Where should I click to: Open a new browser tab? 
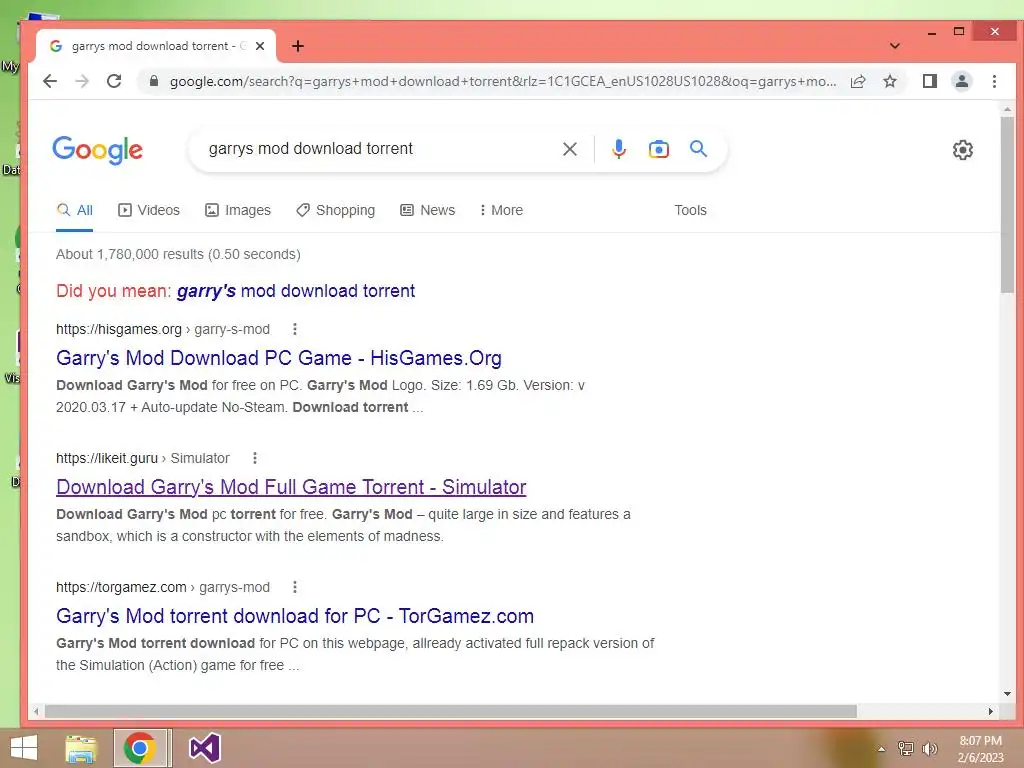(298, 46)
